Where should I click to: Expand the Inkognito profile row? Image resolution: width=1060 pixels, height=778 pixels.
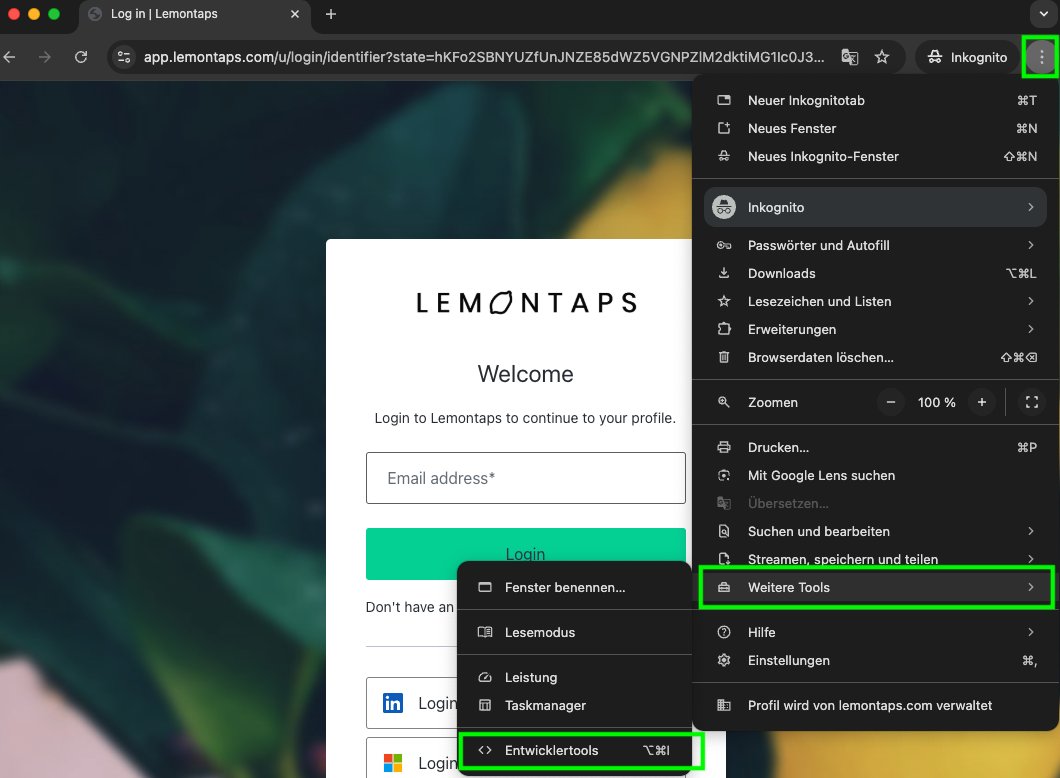(x=875, y=208)
